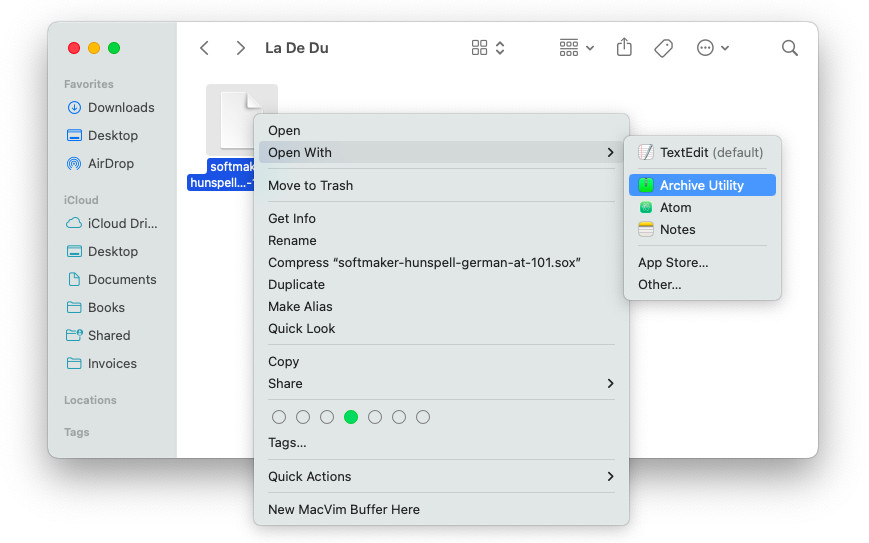
Task: Apply the second tag color circle
Action: tap(303, 417)
